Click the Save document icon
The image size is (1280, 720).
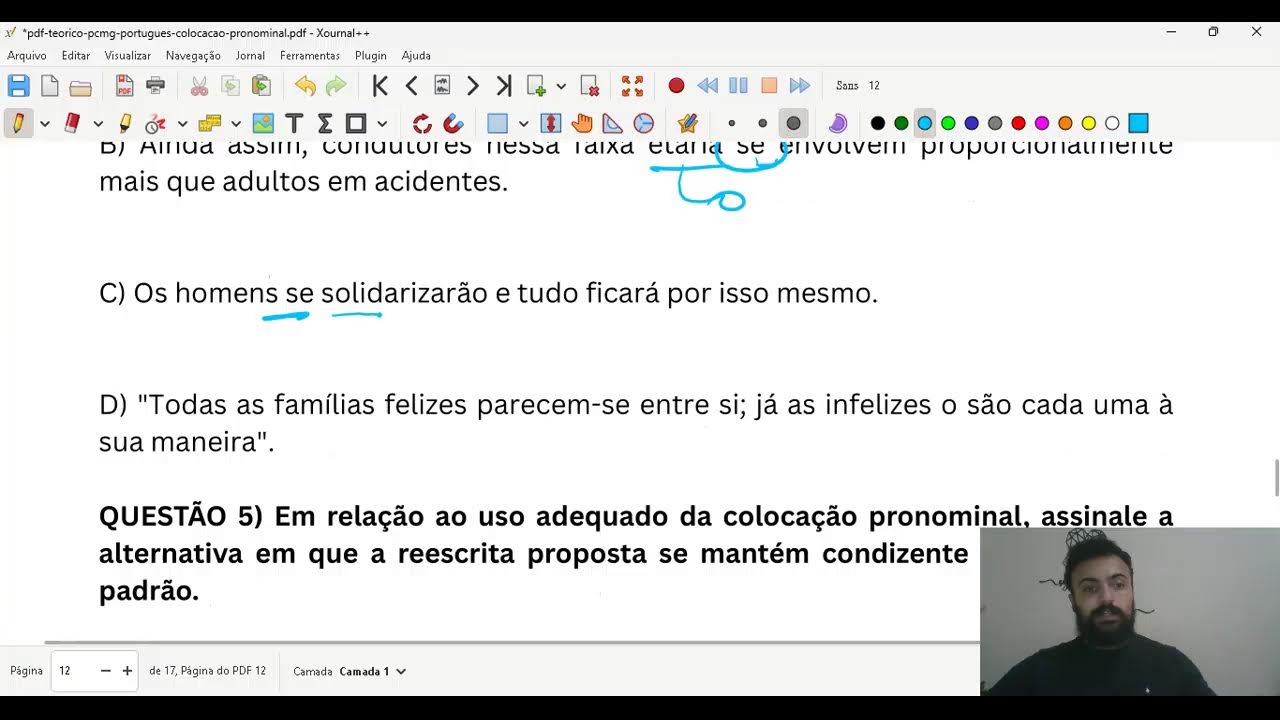point(18,86)
